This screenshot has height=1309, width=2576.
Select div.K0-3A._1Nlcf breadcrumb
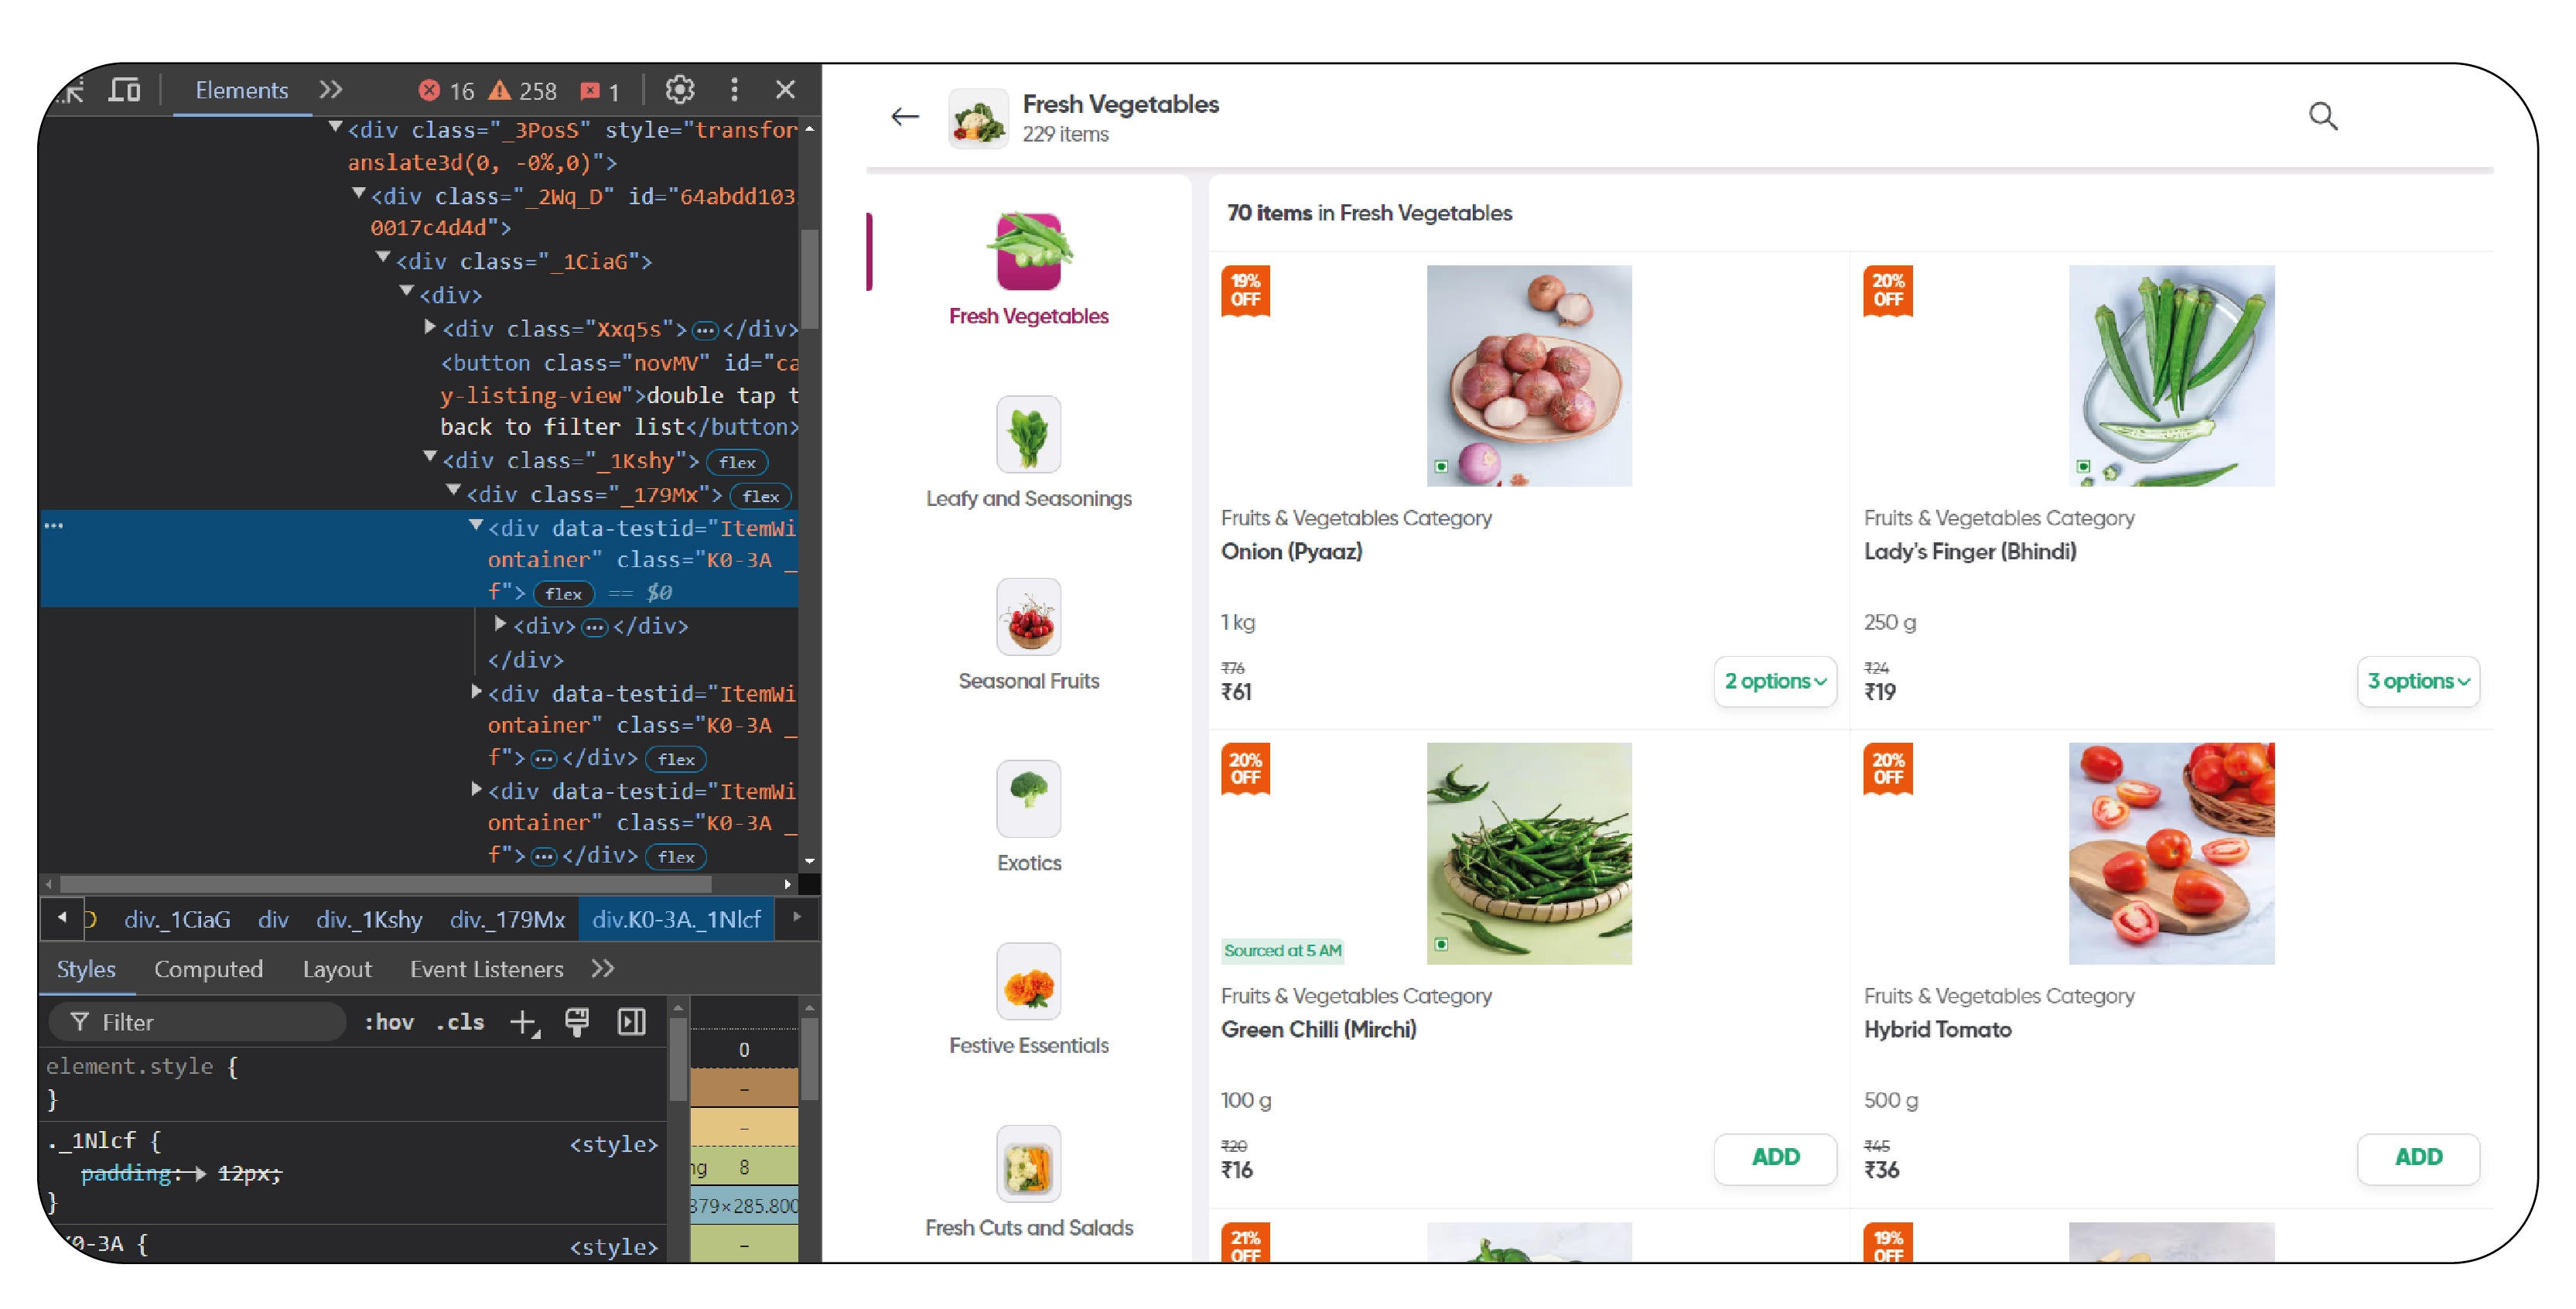click(677, 919)
